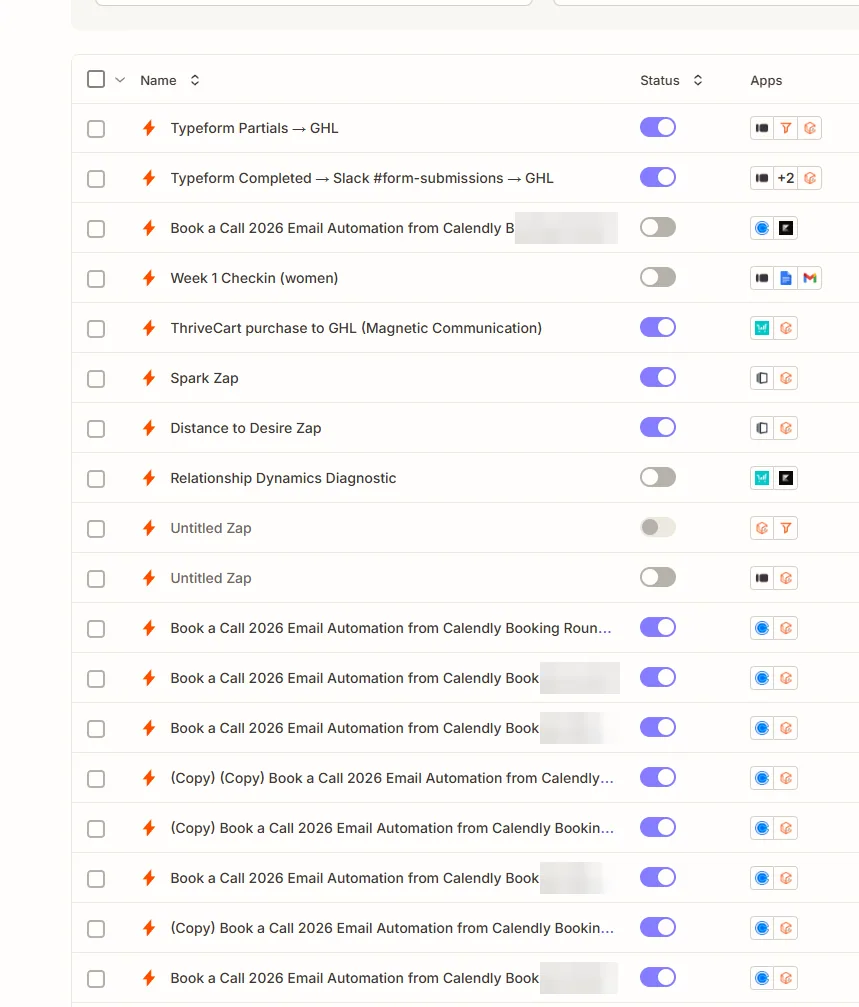Enable the Week 1 Checkin (women) zap toggle
The image size is (859, 1007).
point(658,277)
